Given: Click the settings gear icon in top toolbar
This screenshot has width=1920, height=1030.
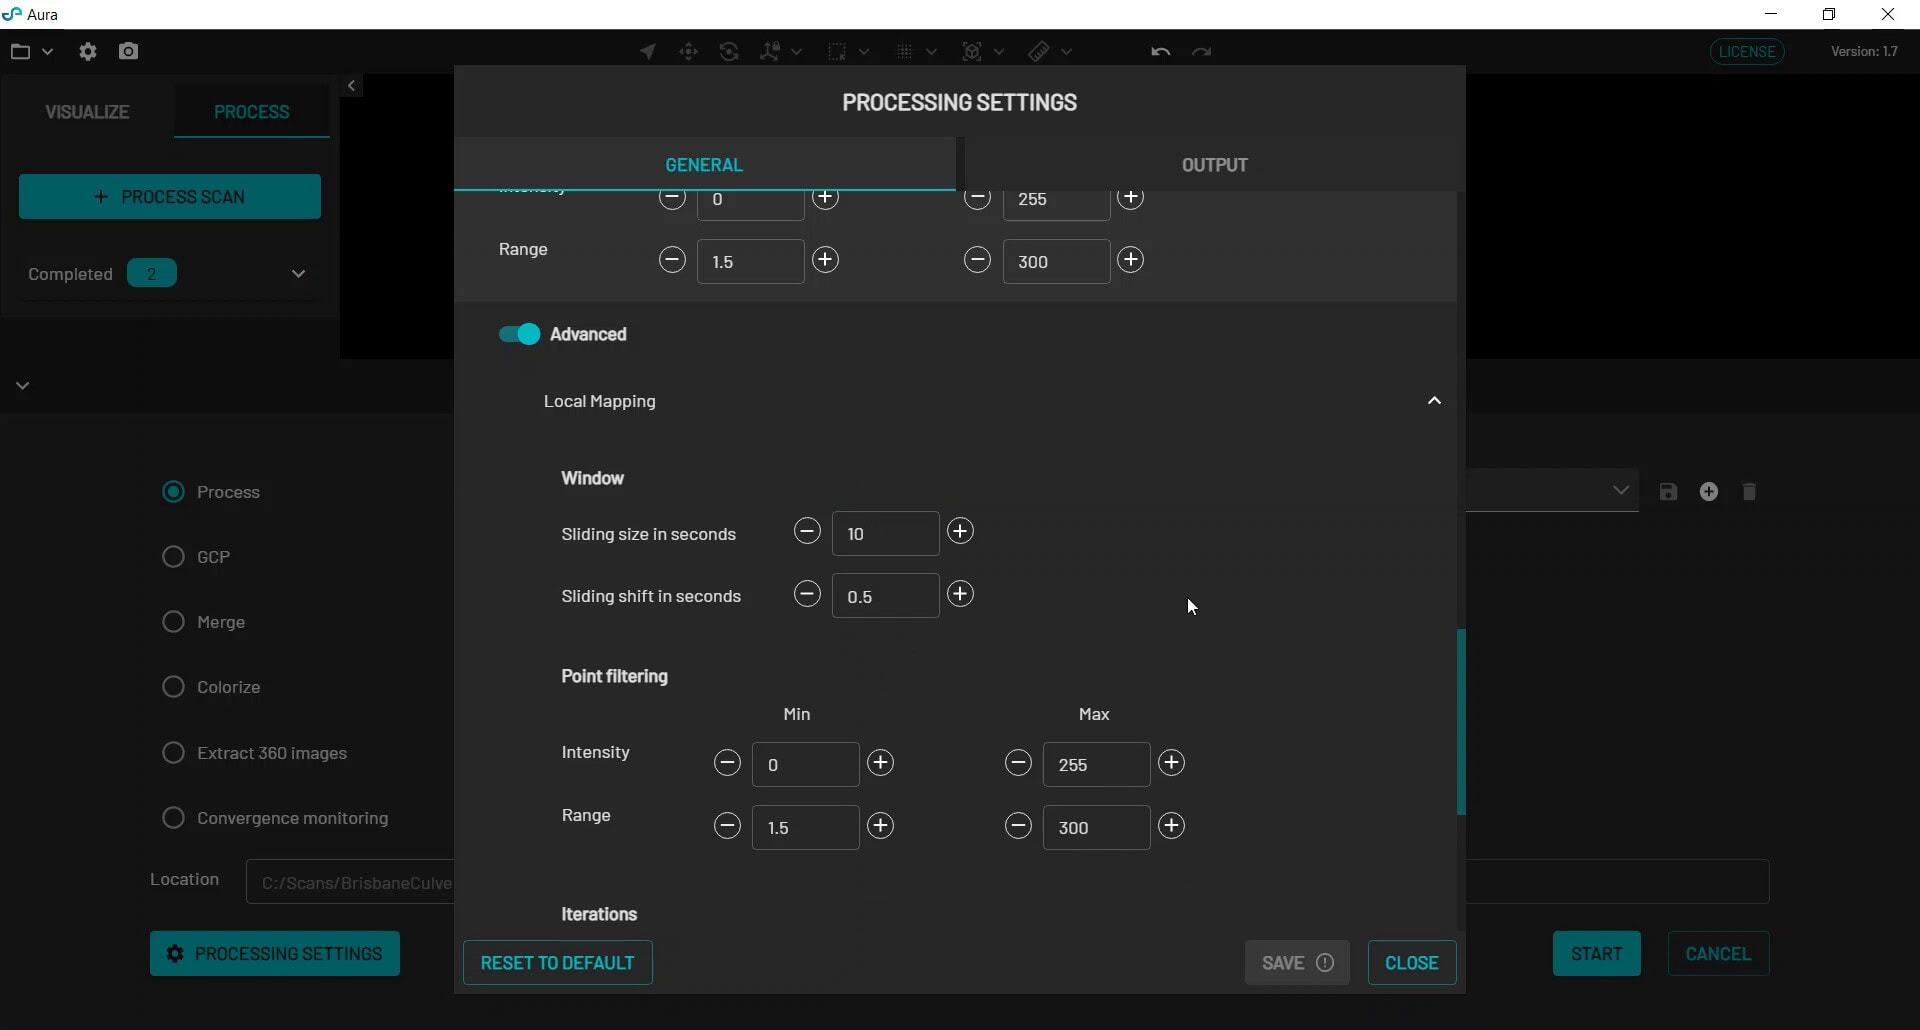Looking at the screenshot, I should coord(88,52).
